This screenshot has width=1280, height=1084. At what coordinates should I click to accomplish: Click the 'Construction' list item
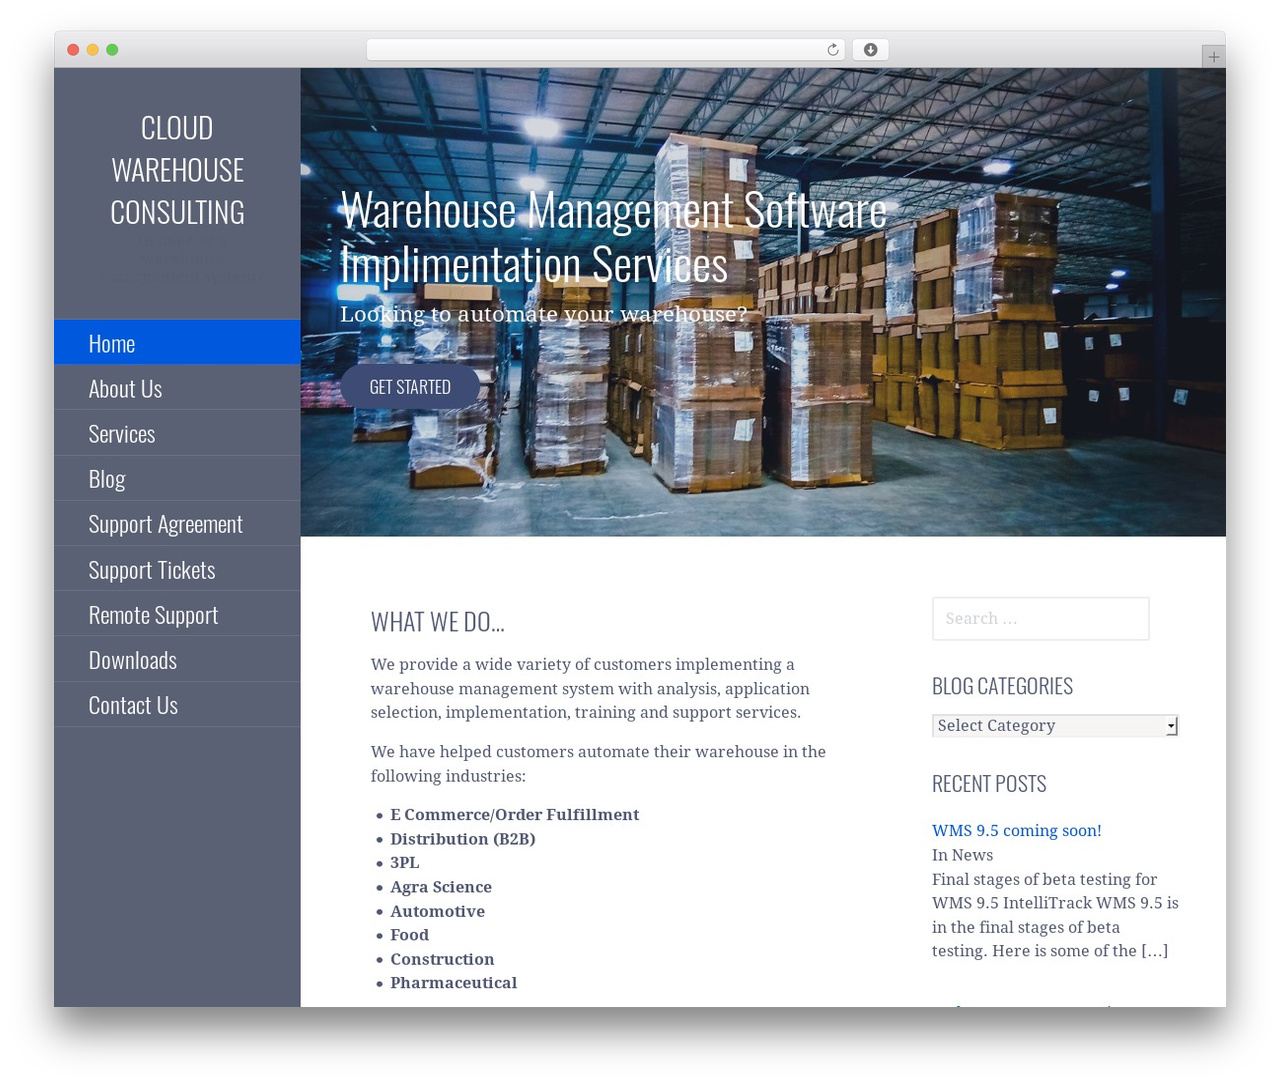point(442,959)
